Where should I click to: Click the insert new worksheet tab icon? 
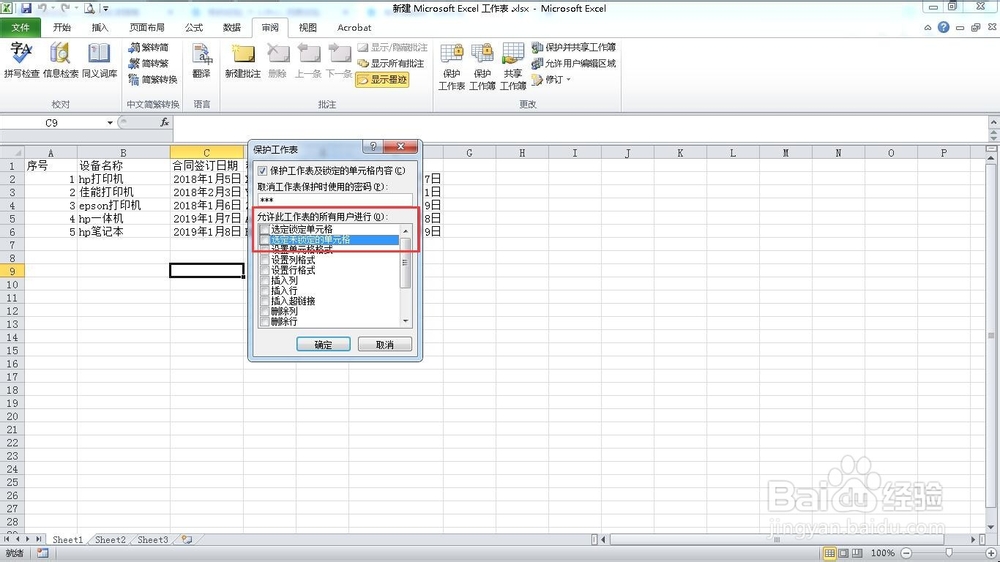coord(187,540)
